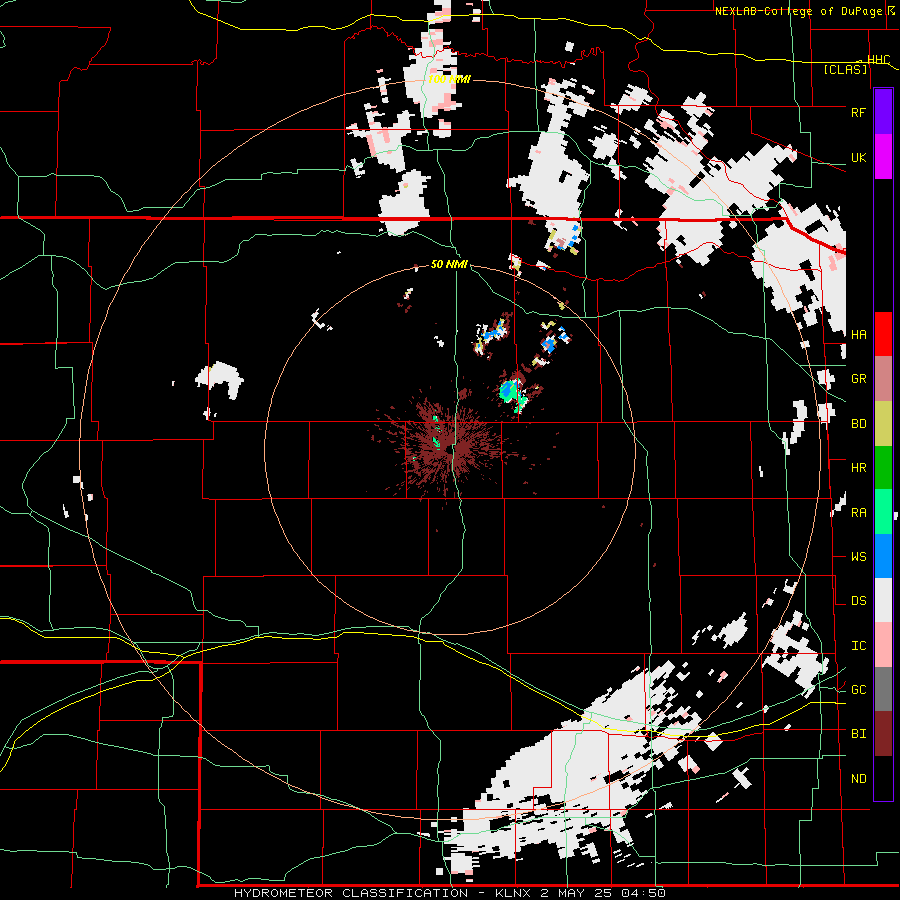Click the 'HHC' product label
This screenshot has width=900, height=900.
tap(878, 60)
